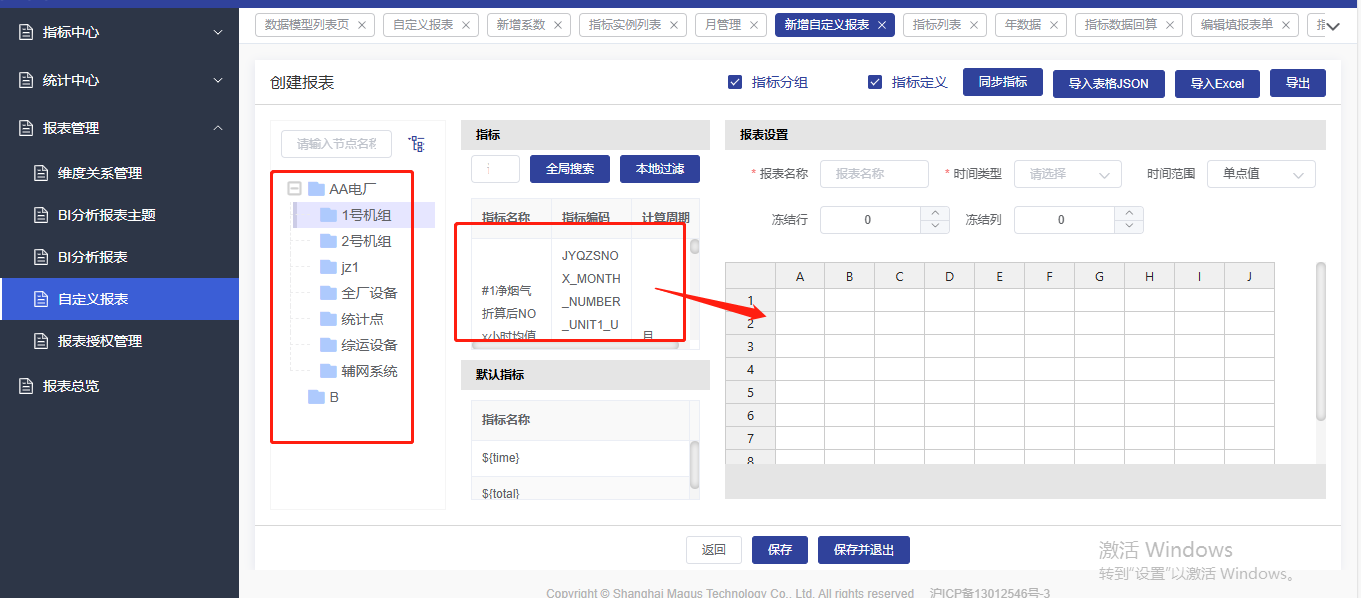Increase the 冻结行 value with up arrow
The image size is (1361, 598).
click(x=934, y=213)
